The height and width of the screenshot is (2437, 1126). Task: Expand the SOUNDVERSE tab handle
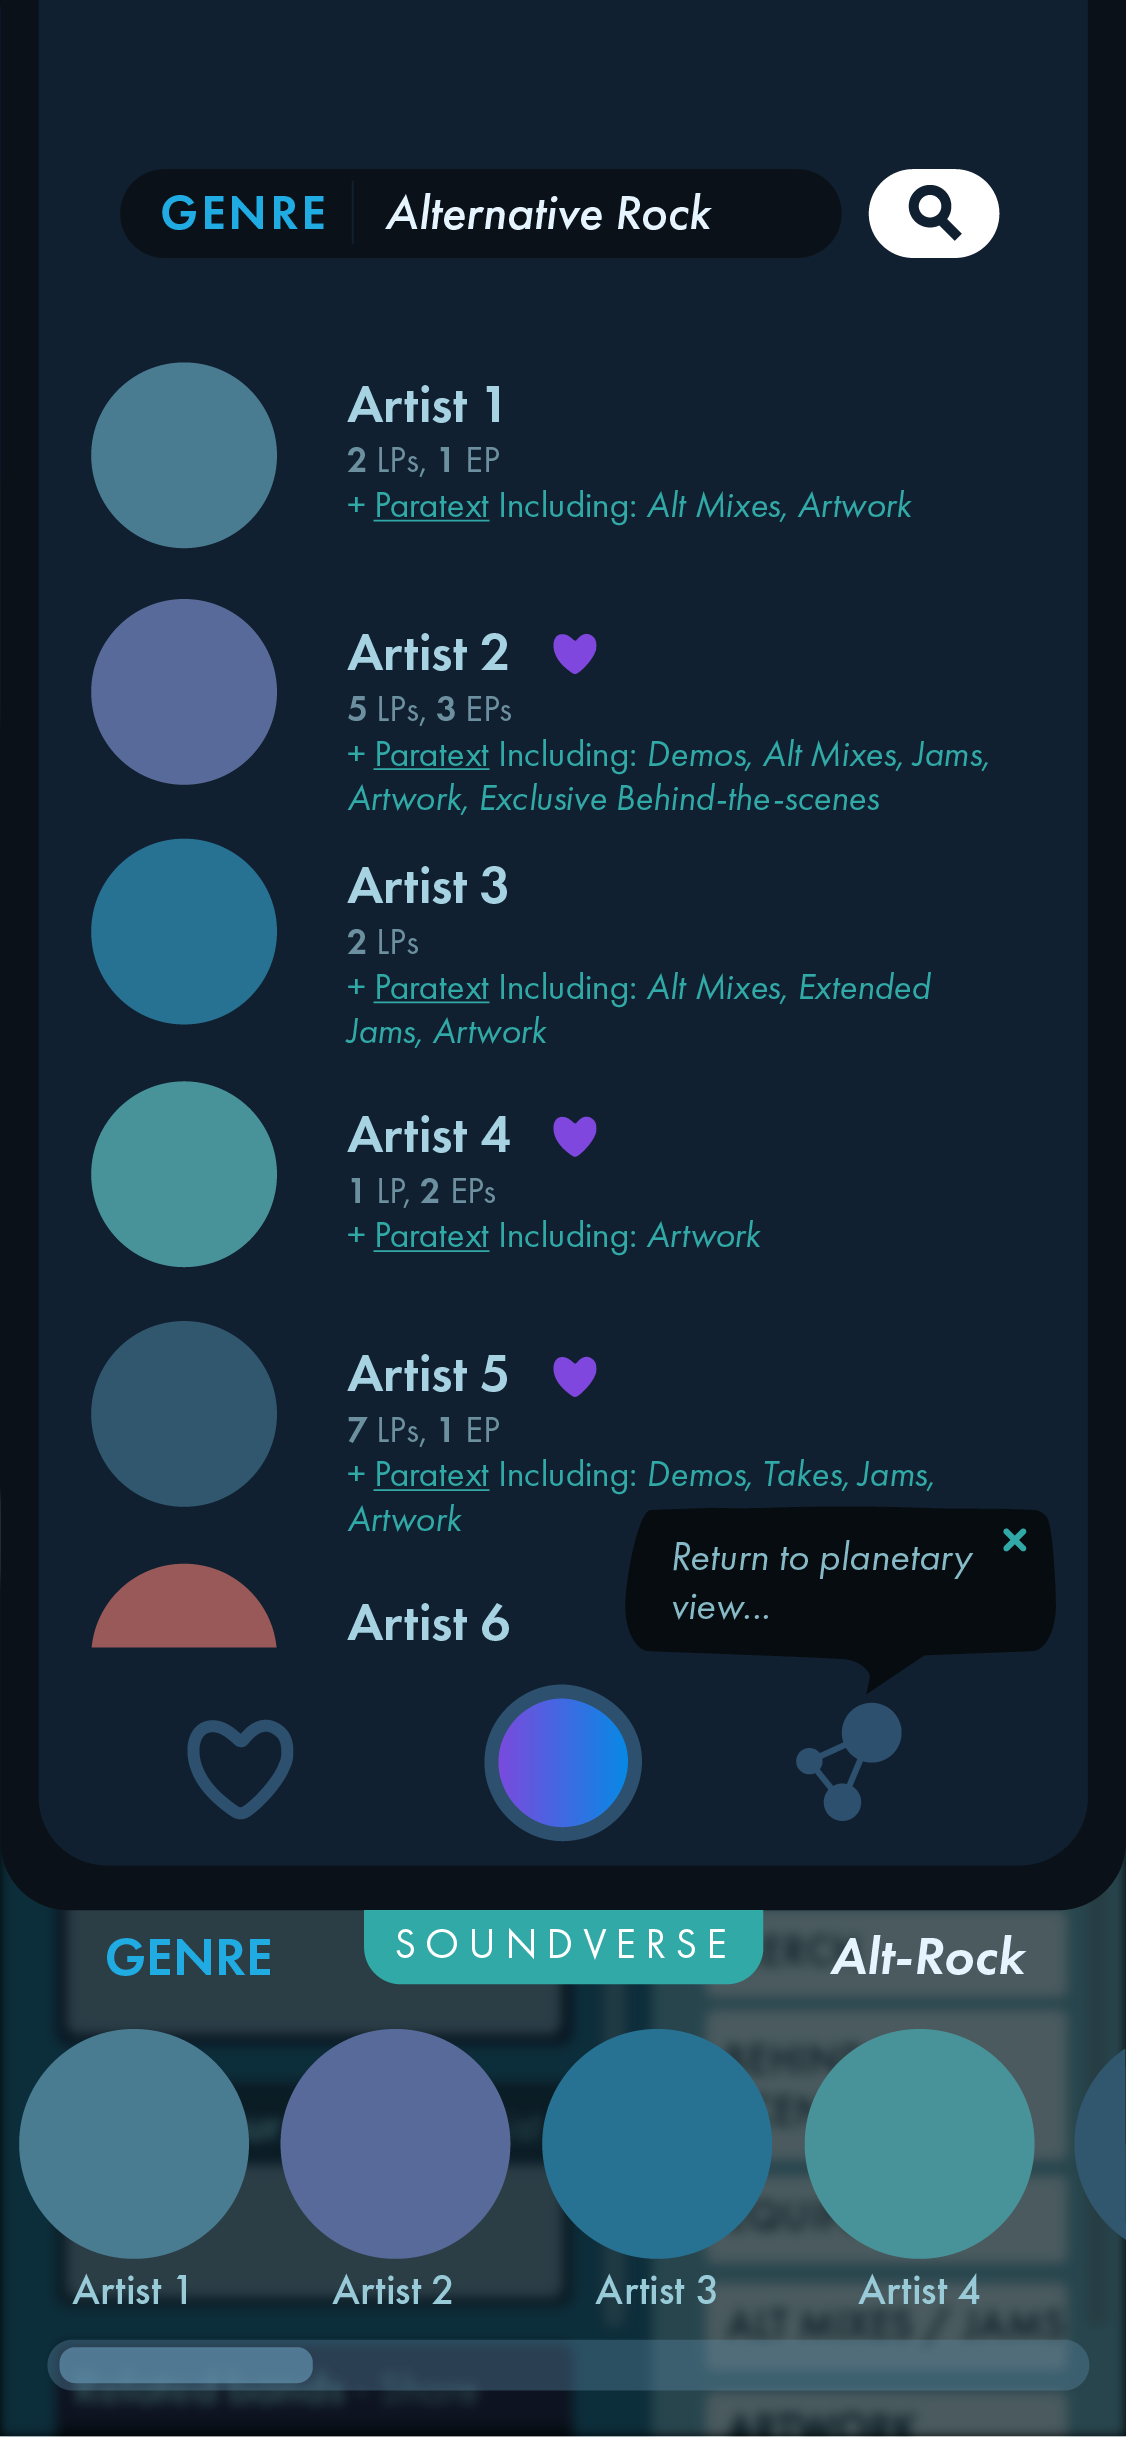563,1945
